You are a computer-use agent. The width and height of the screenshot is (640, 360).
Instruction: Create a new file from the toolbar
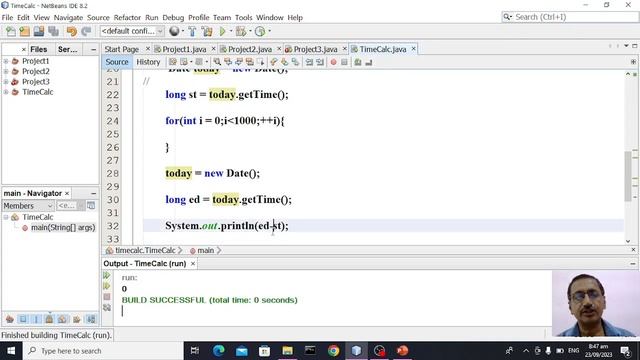11,31
